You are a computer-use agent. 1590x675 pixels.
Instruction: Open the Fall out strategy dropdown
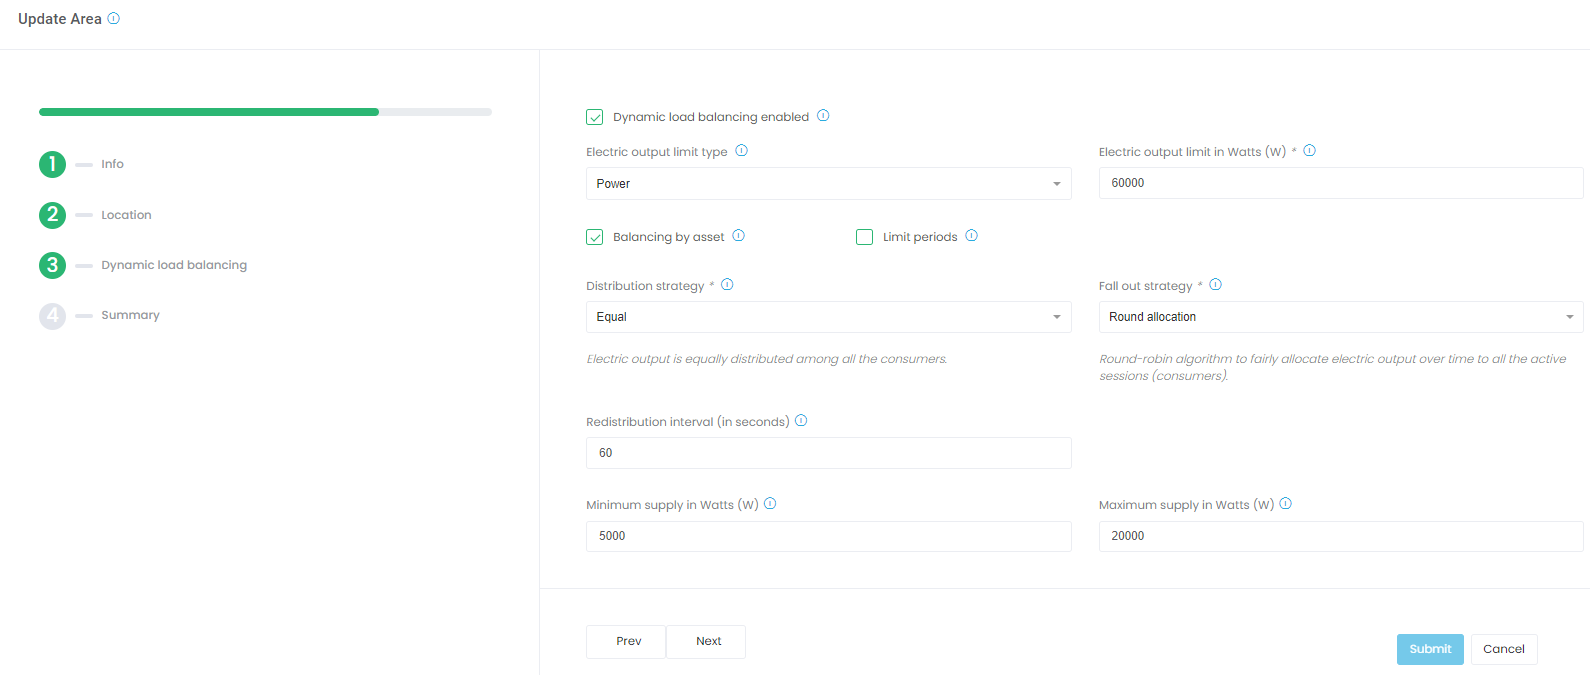click(1340, 317)
